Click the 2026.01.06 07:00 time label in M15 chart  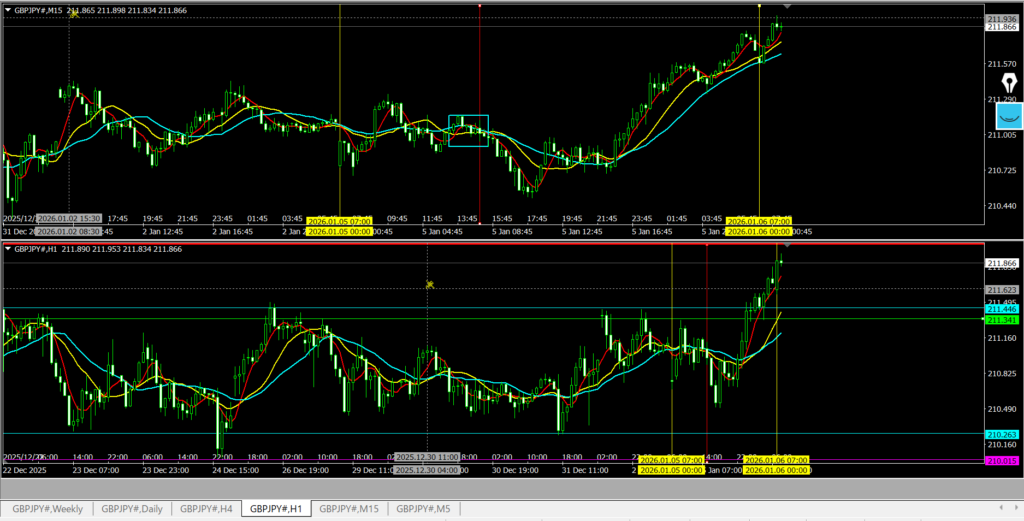pyautogui.click(x=758, y=221)
